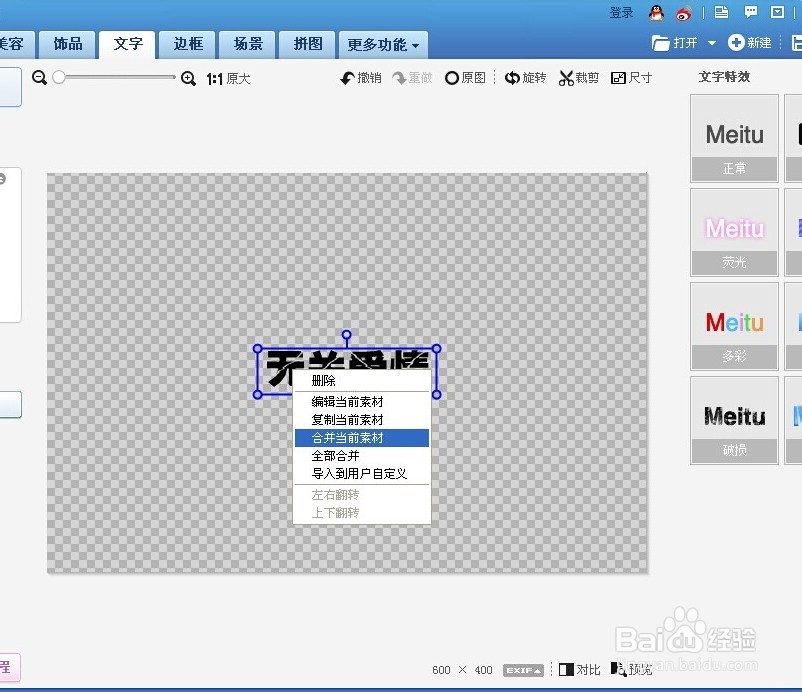Choose 导入到用户自定义 from context menu
Screen dimensions: 802x692
(x=362, y=474)
